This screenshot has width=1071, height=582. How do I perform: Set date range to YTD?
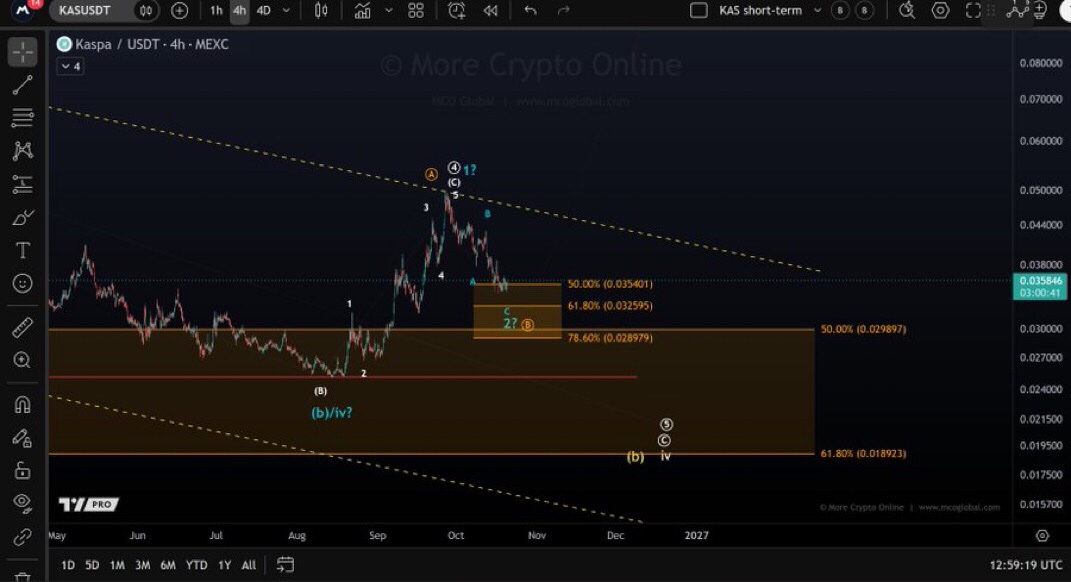197,565
